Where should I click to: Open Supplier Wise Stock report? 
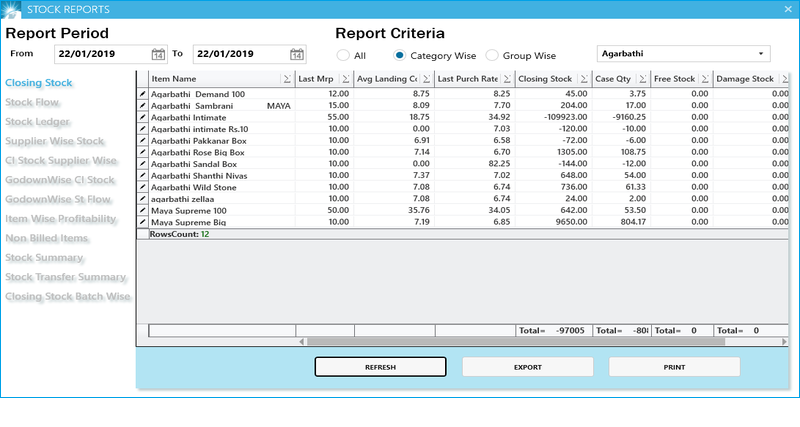point(55,141)
